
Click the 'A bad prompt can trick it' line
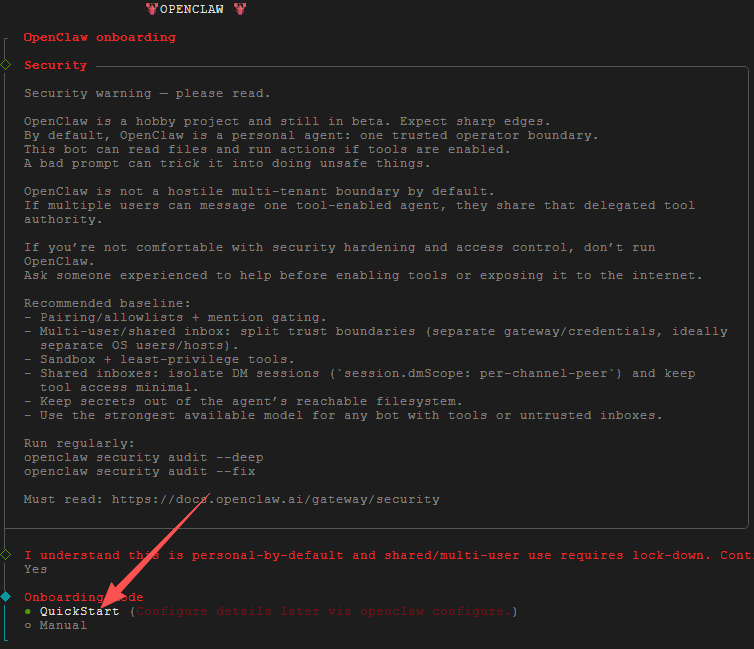pyautogui.click(x=227, y=163)
